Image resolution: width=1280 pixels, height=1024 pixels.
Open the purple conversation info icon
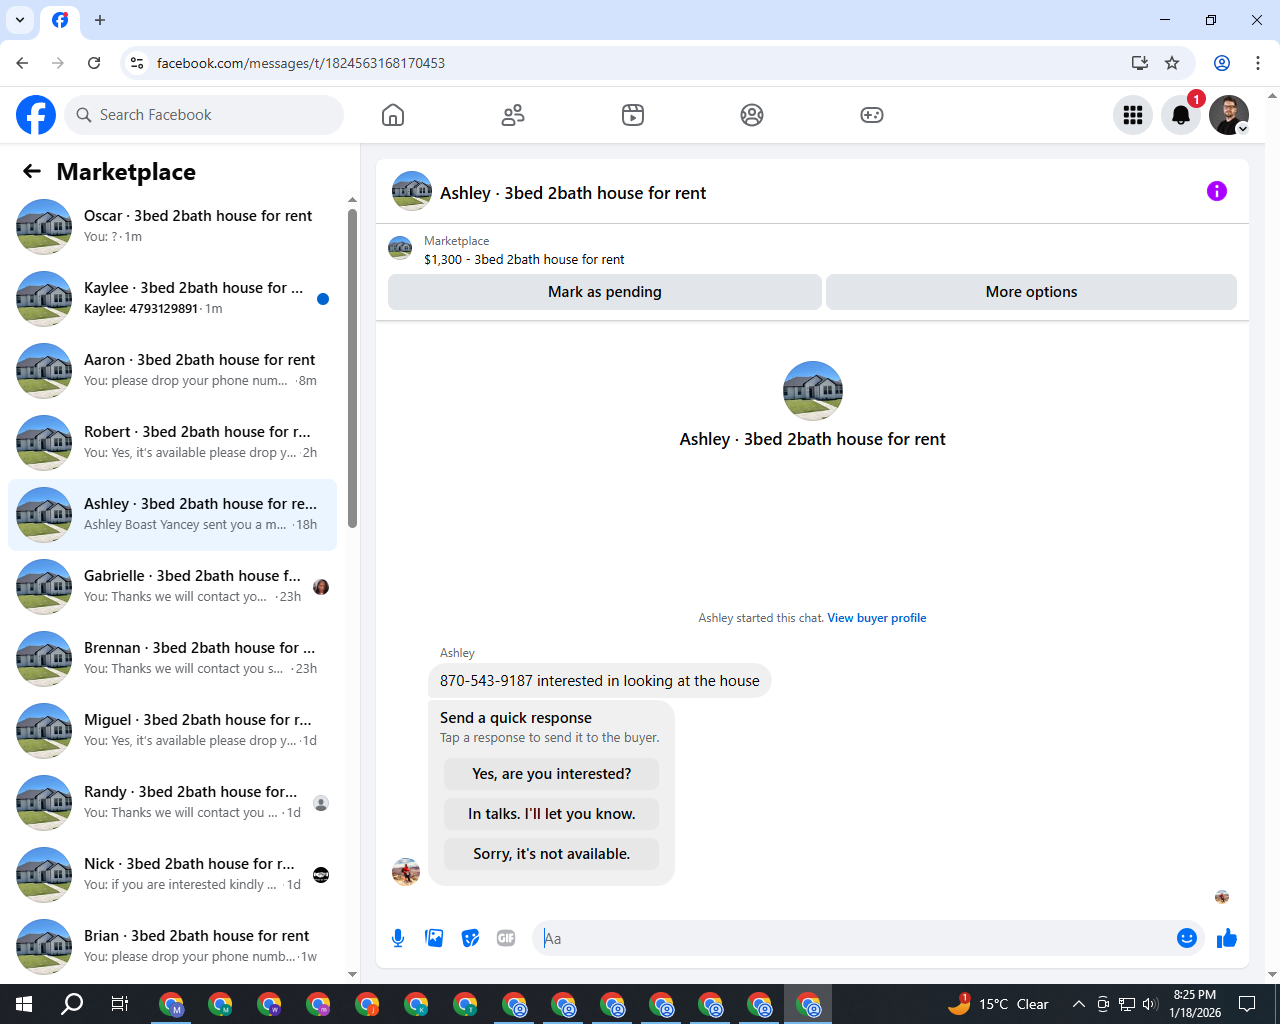(x=1217, y=191)
